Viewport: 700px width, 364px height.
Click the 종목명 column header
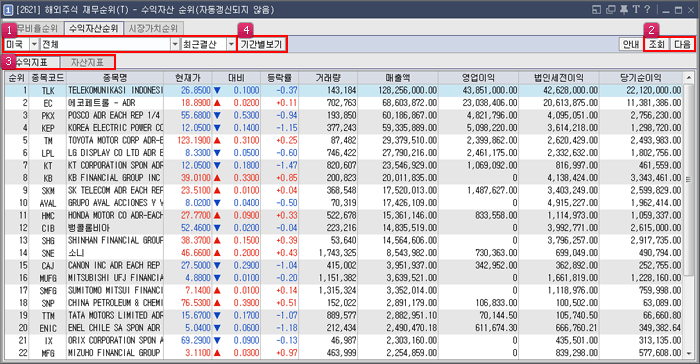pos(115,78)
